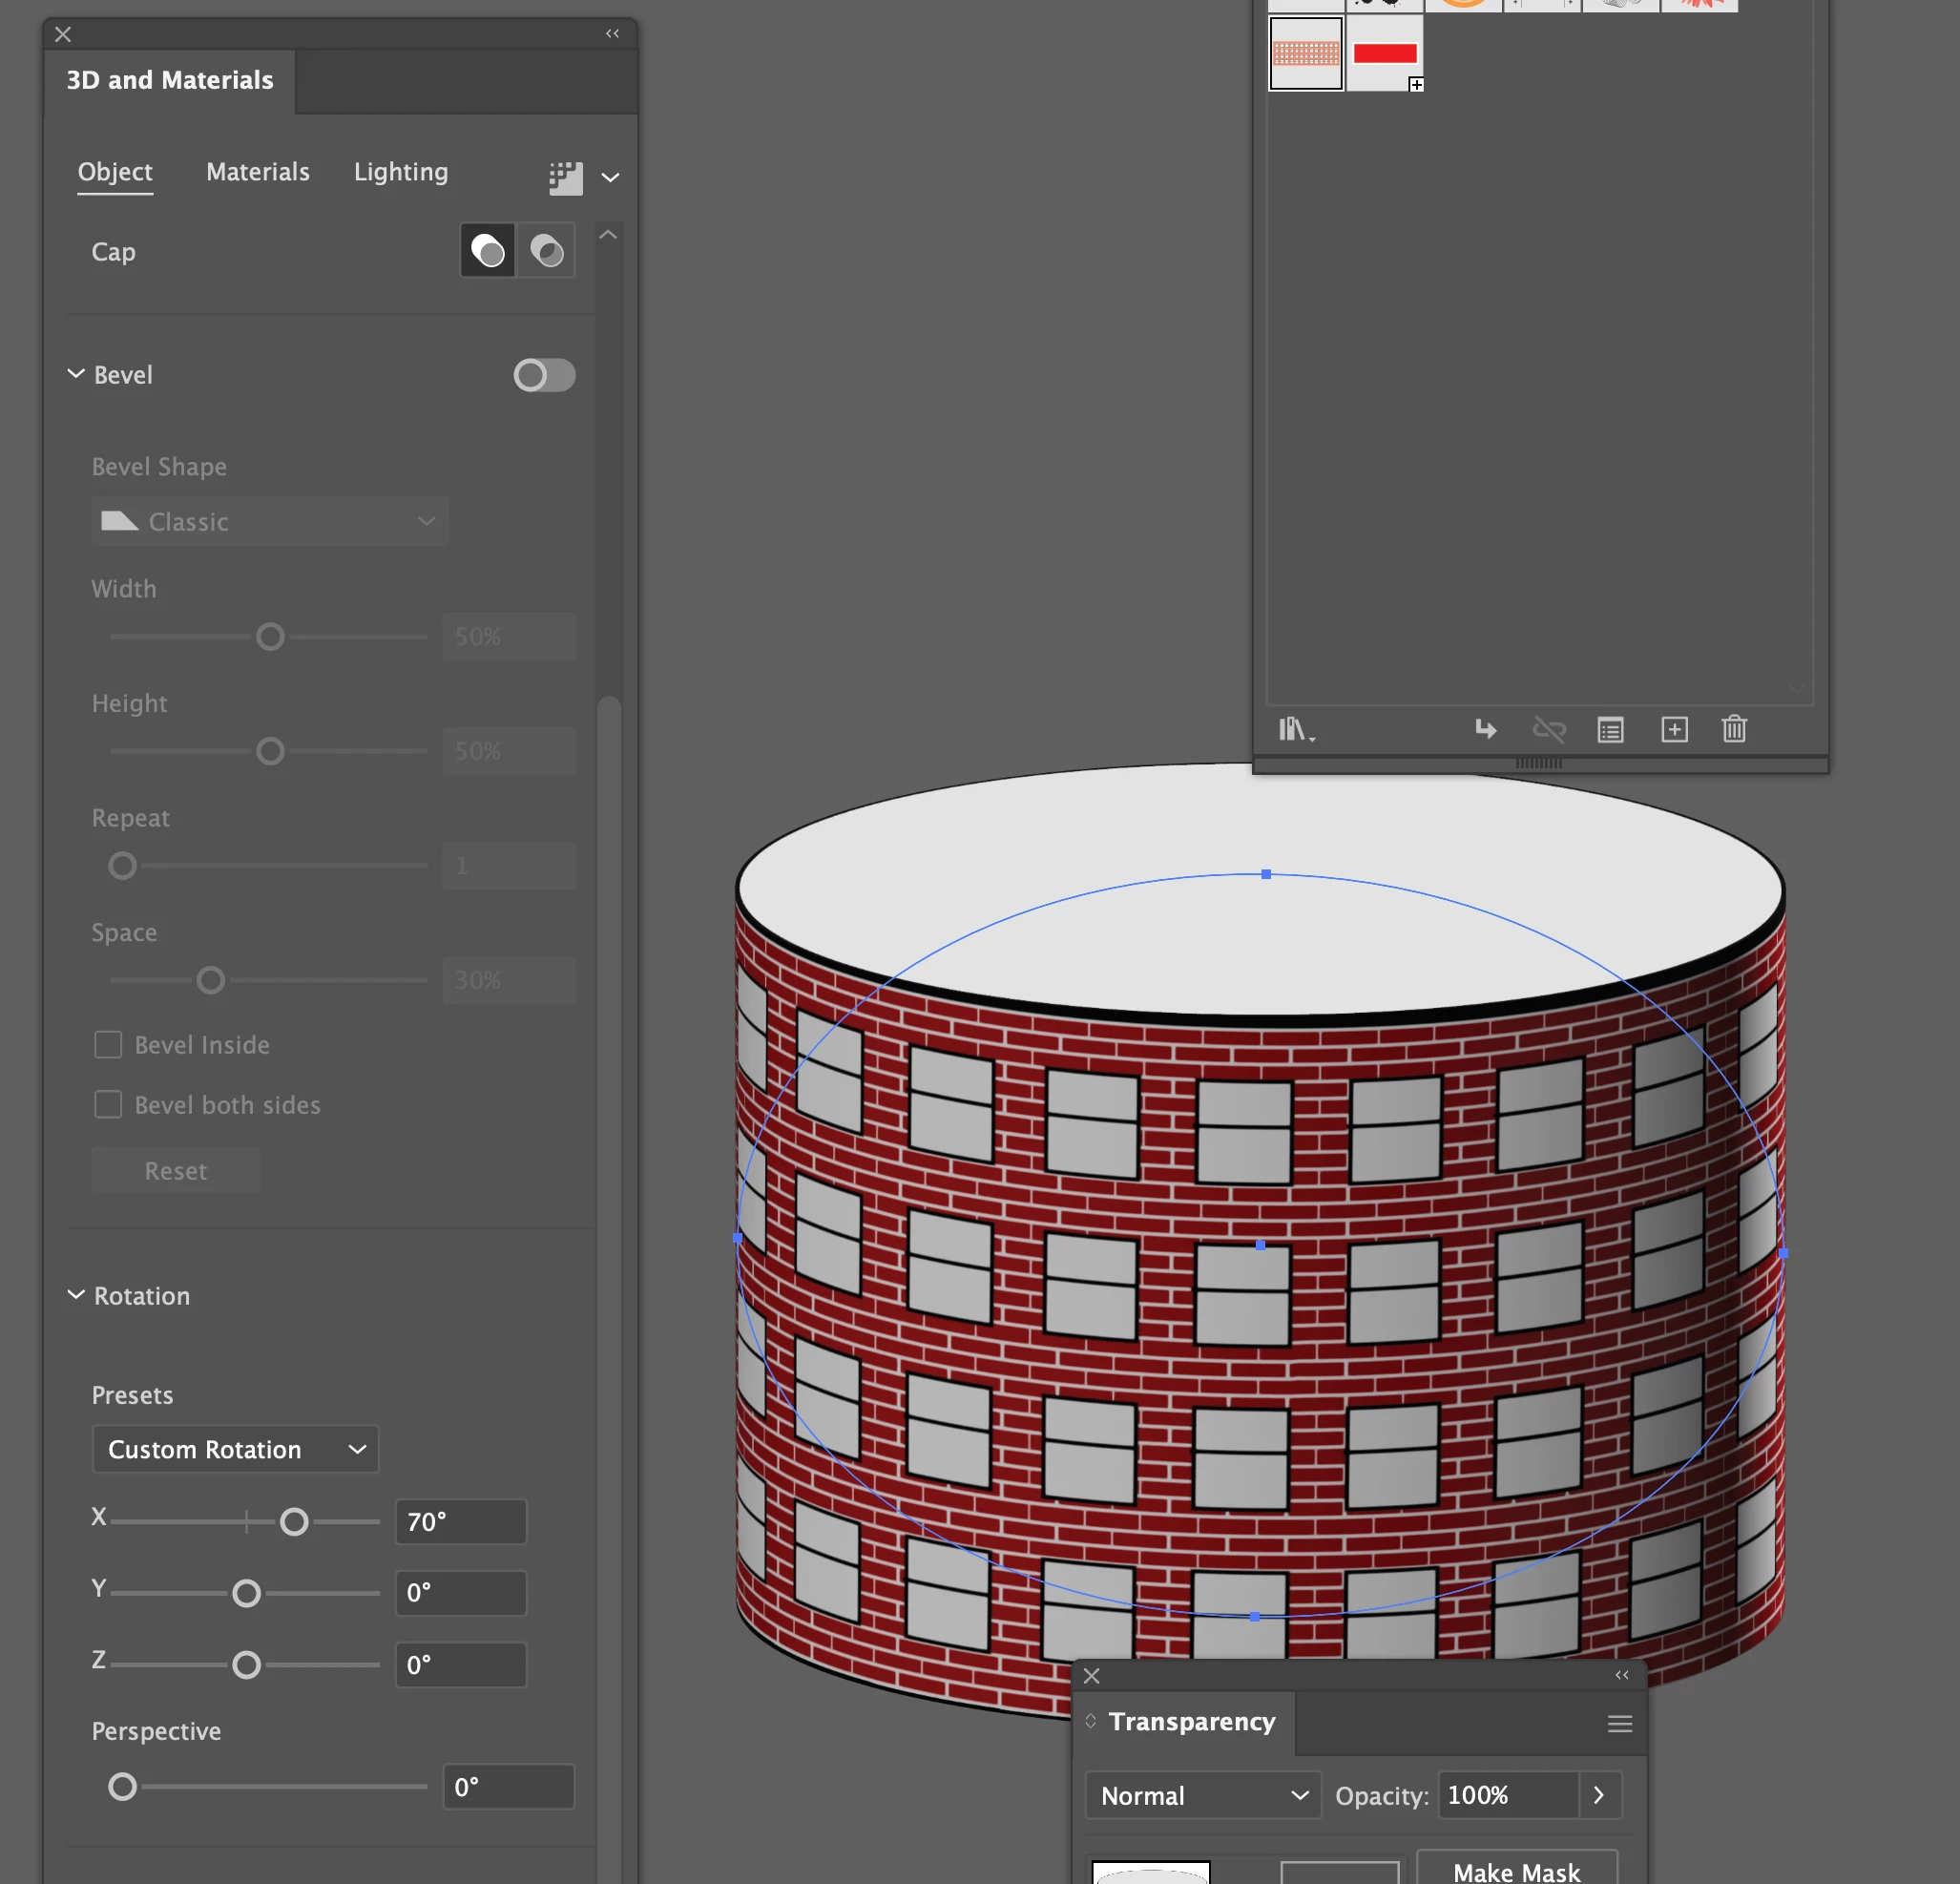This screenshot has height=1884, width=1960.
Task: Click the render settings icon
Action: tap(566, 178)
